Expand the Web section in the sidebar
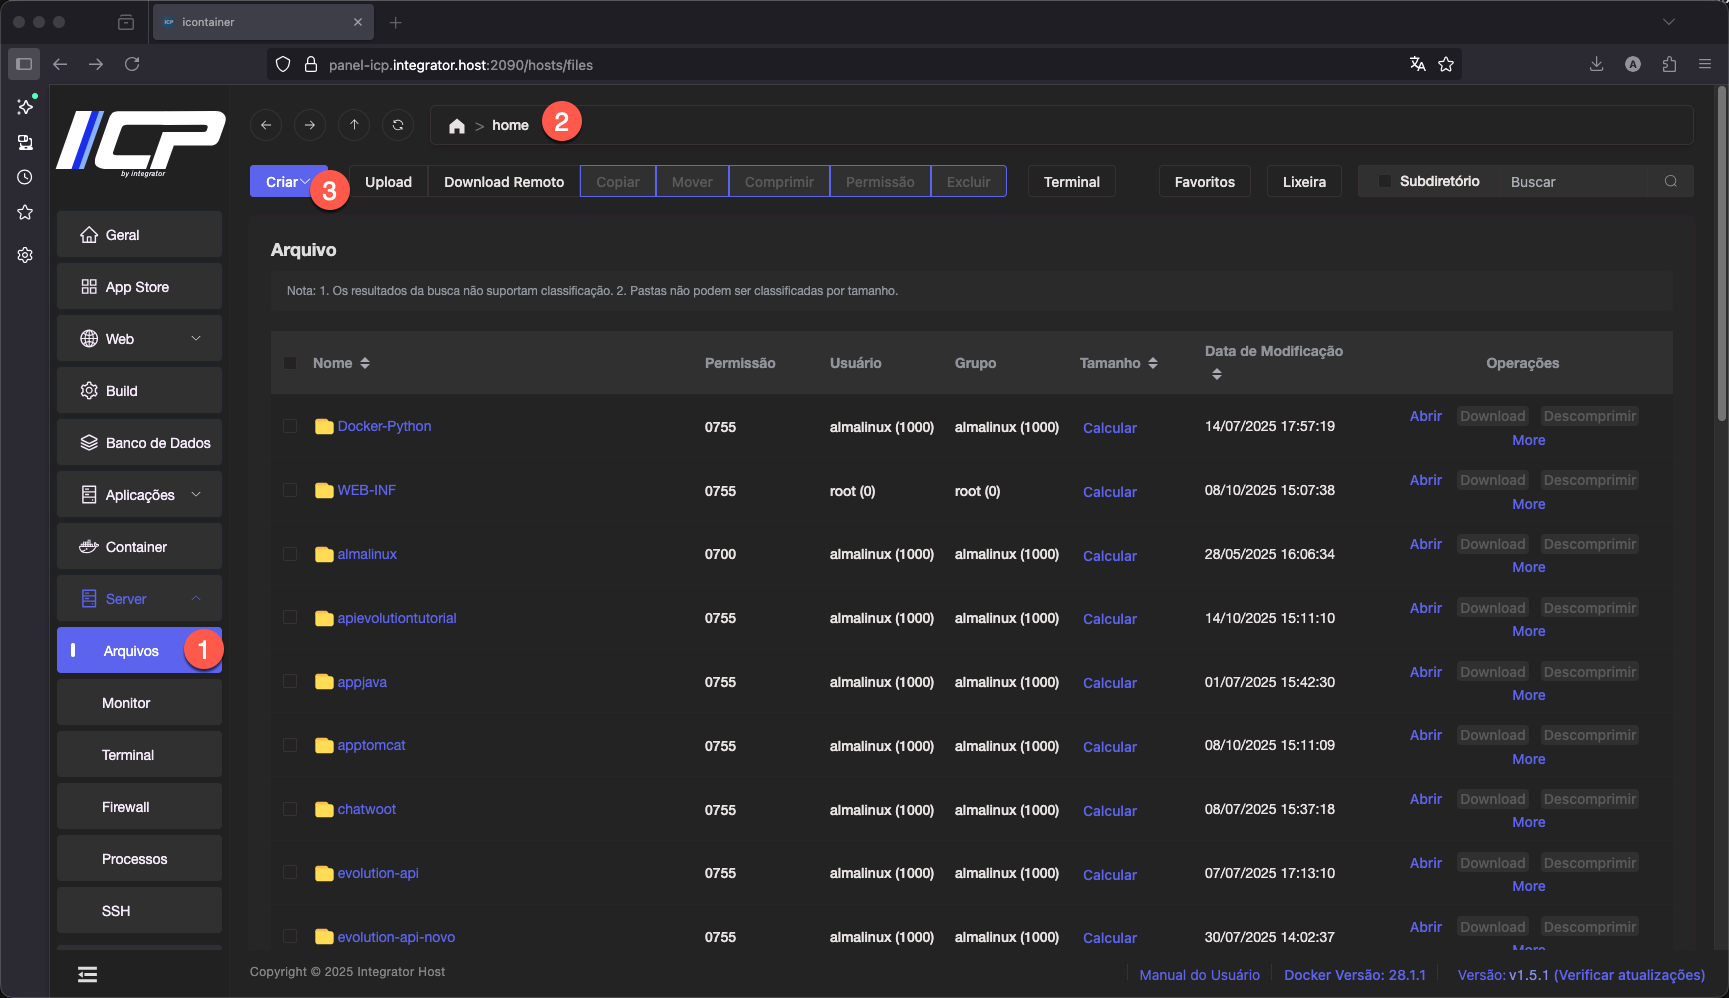Image resolution: width=1729 pixels, height=998 pixels. [139, 339]
